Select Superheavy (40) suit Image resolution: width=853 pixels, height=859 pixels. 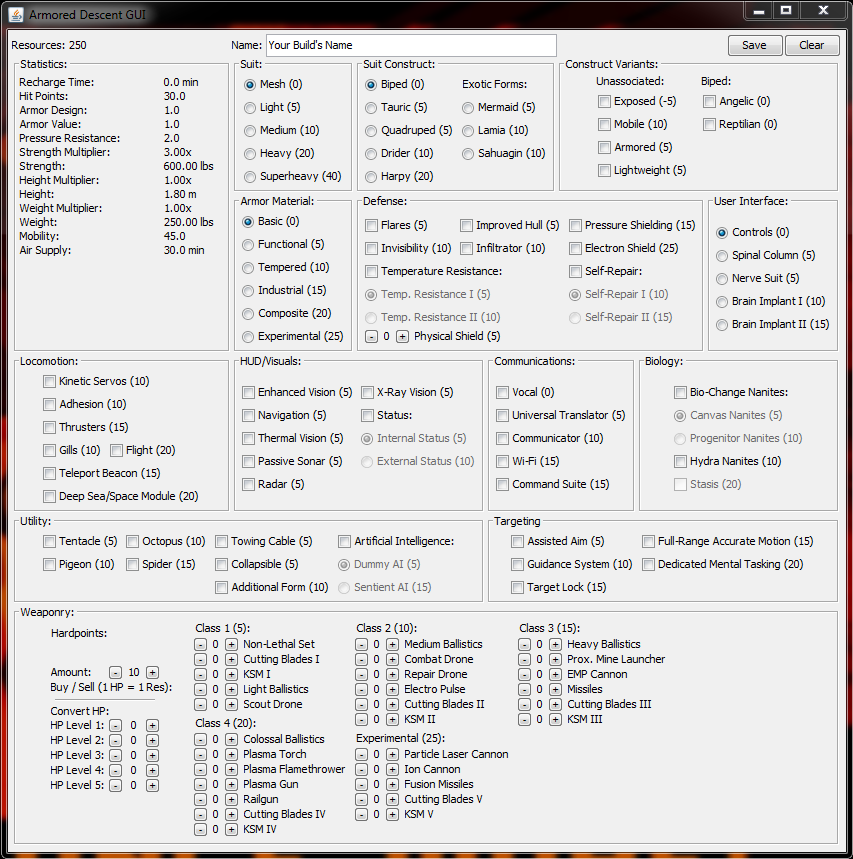pyautogui.click(x=293, y=176)
